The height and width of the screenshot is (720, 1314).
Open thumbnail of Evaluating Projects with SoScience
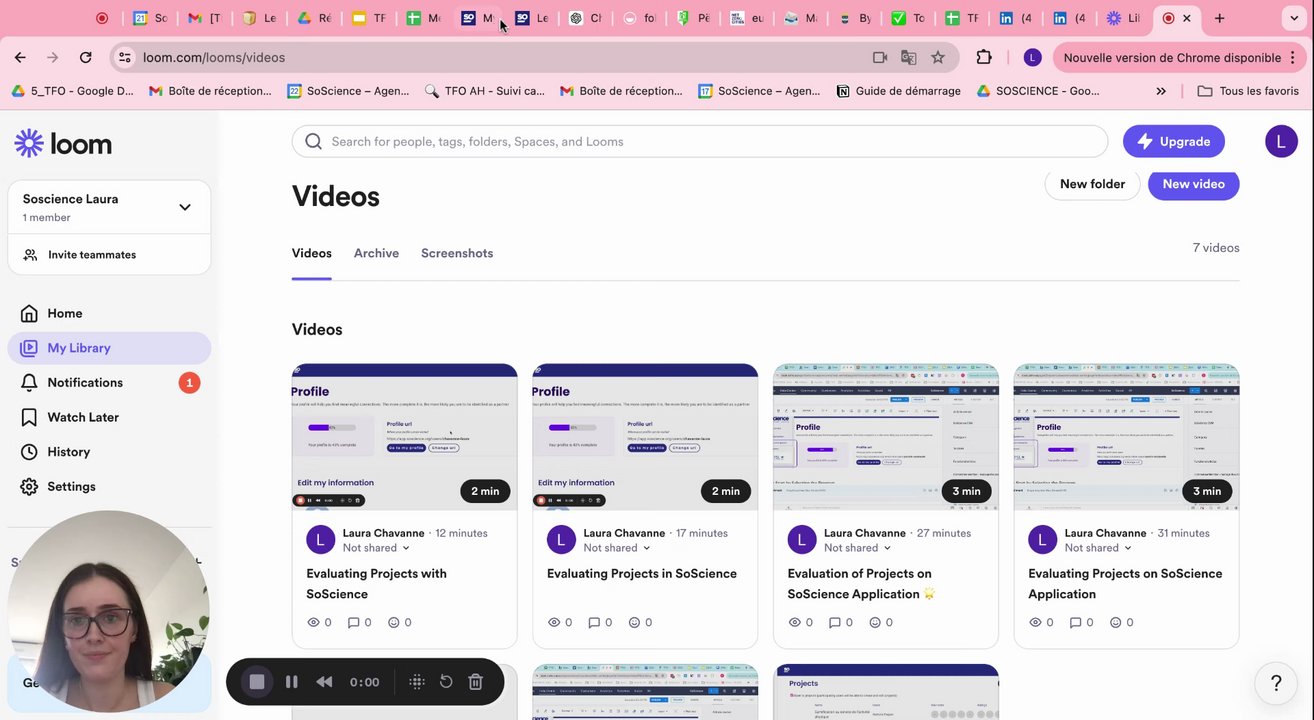[405, 437]
